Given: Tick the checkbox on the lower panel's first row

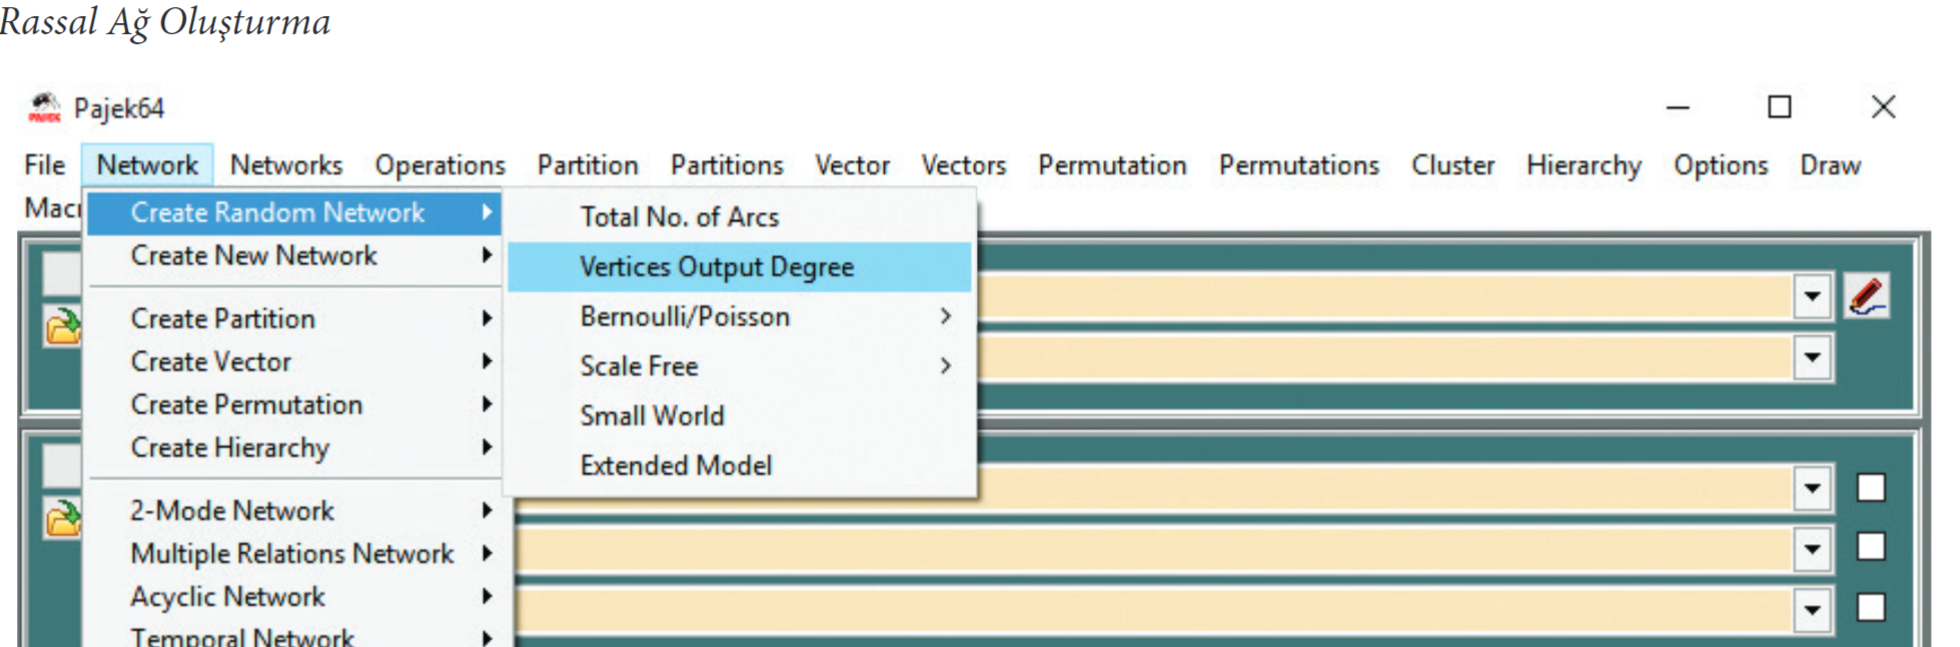Looking at the screenshot, I should (1870, 488).
